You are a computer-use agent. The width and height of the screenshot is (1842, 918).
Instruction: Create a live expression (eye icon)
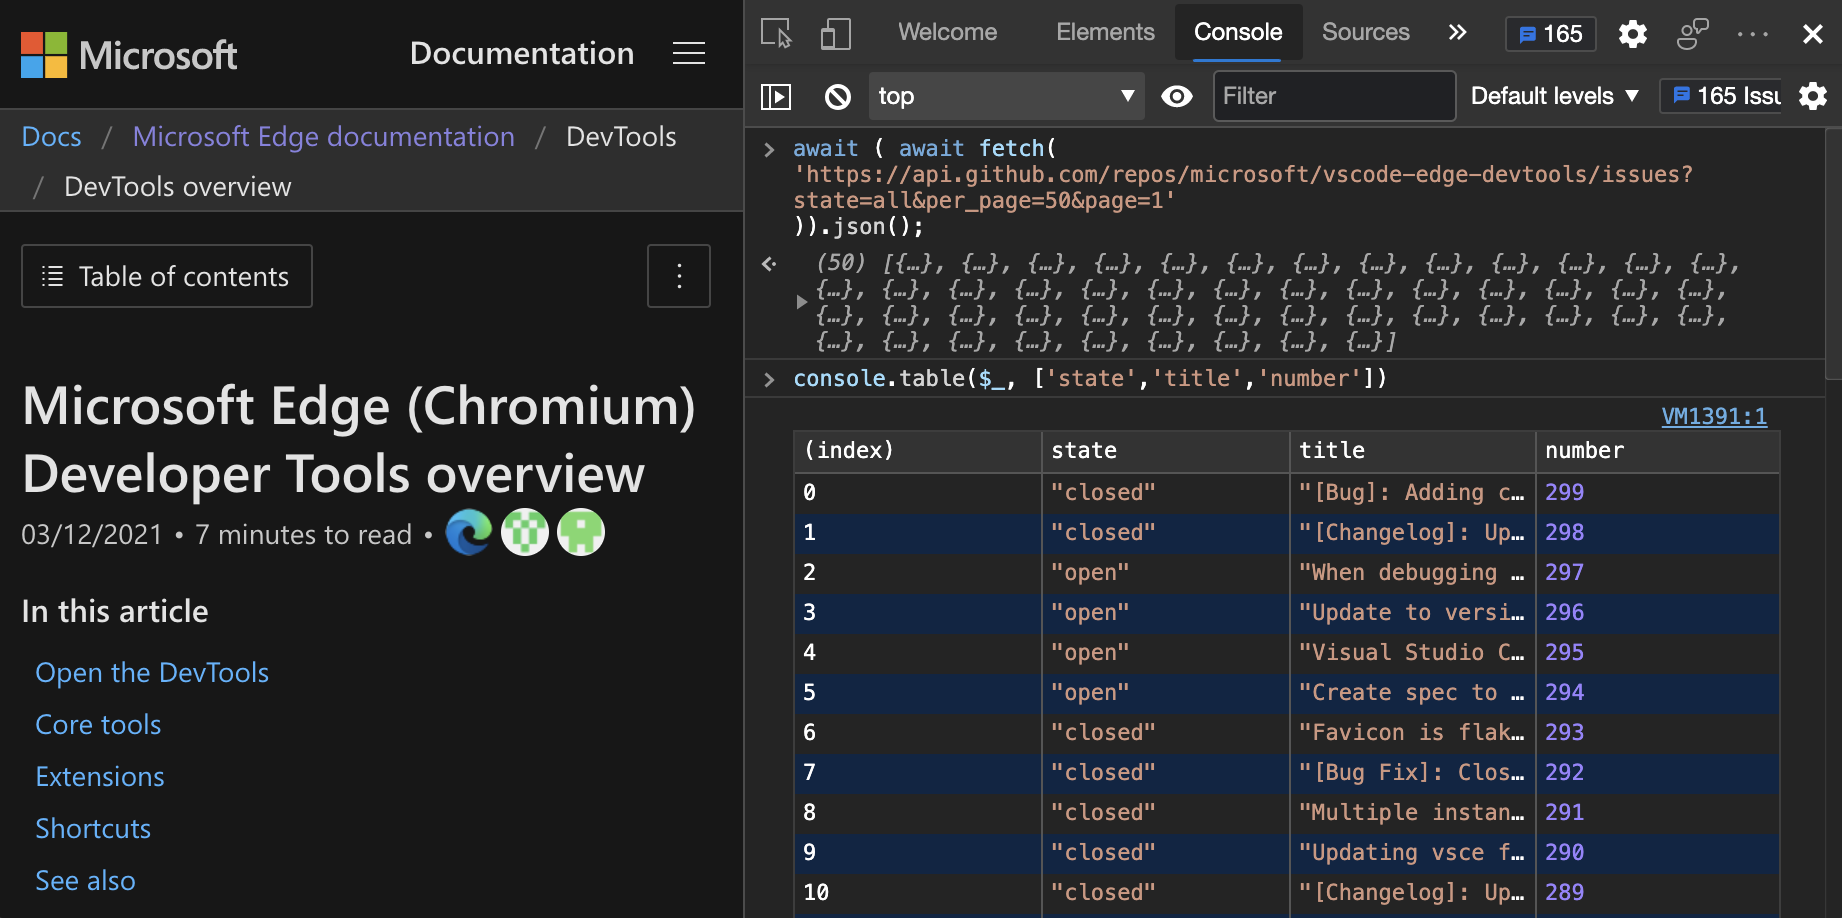click(1177, 96)
